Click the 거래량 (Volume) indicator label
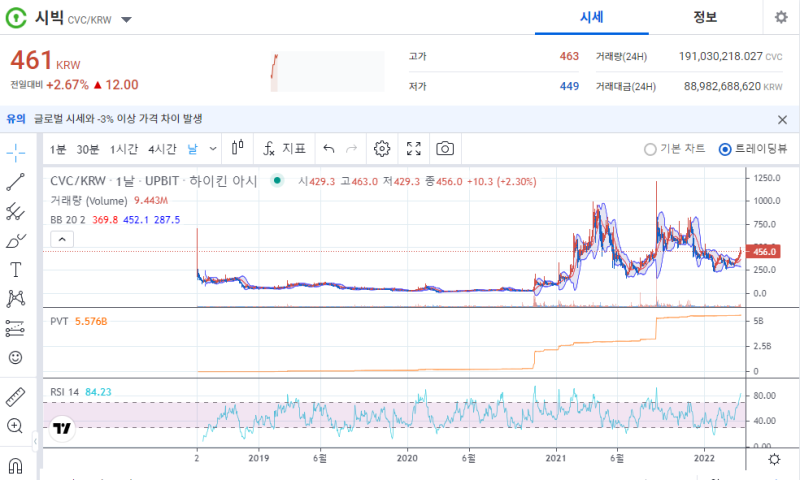 [89, 201]
